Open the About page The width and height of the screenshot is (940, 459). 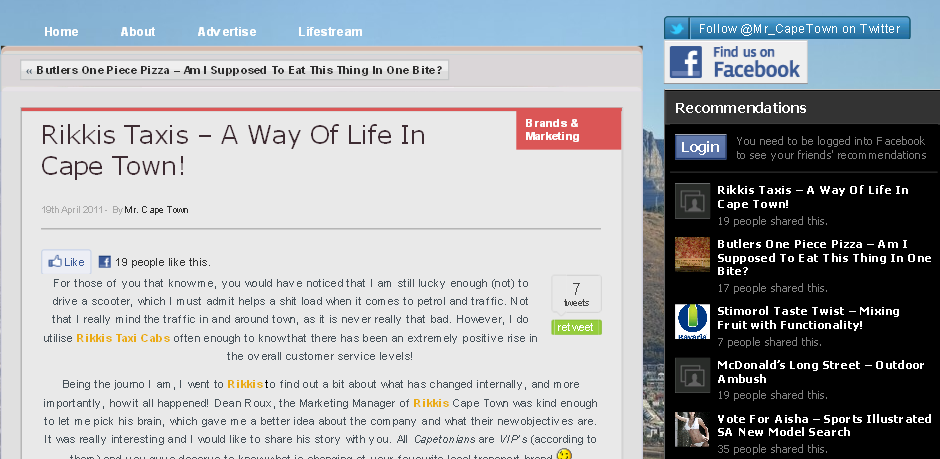[138, 32]
